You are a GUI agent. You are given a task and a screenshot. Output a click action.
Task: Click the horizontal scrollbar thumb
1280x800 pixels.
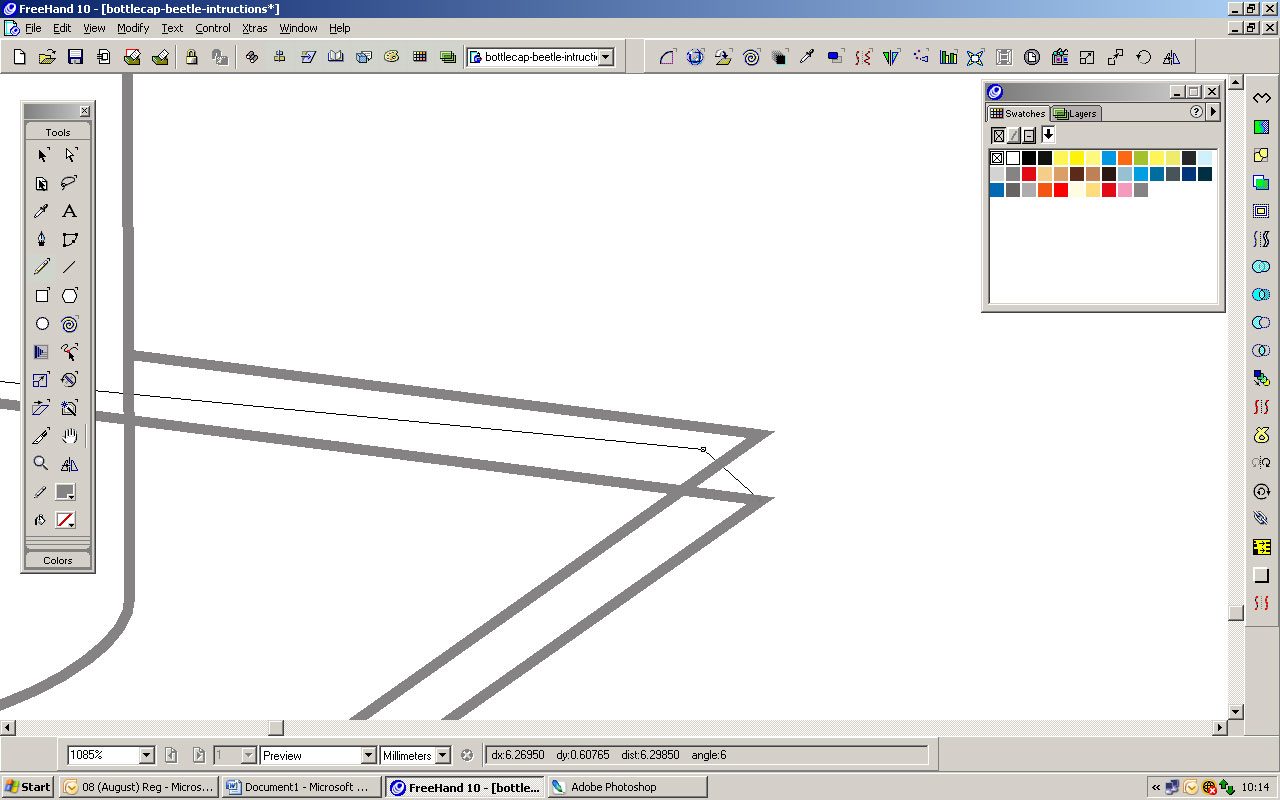pos(276,727)
